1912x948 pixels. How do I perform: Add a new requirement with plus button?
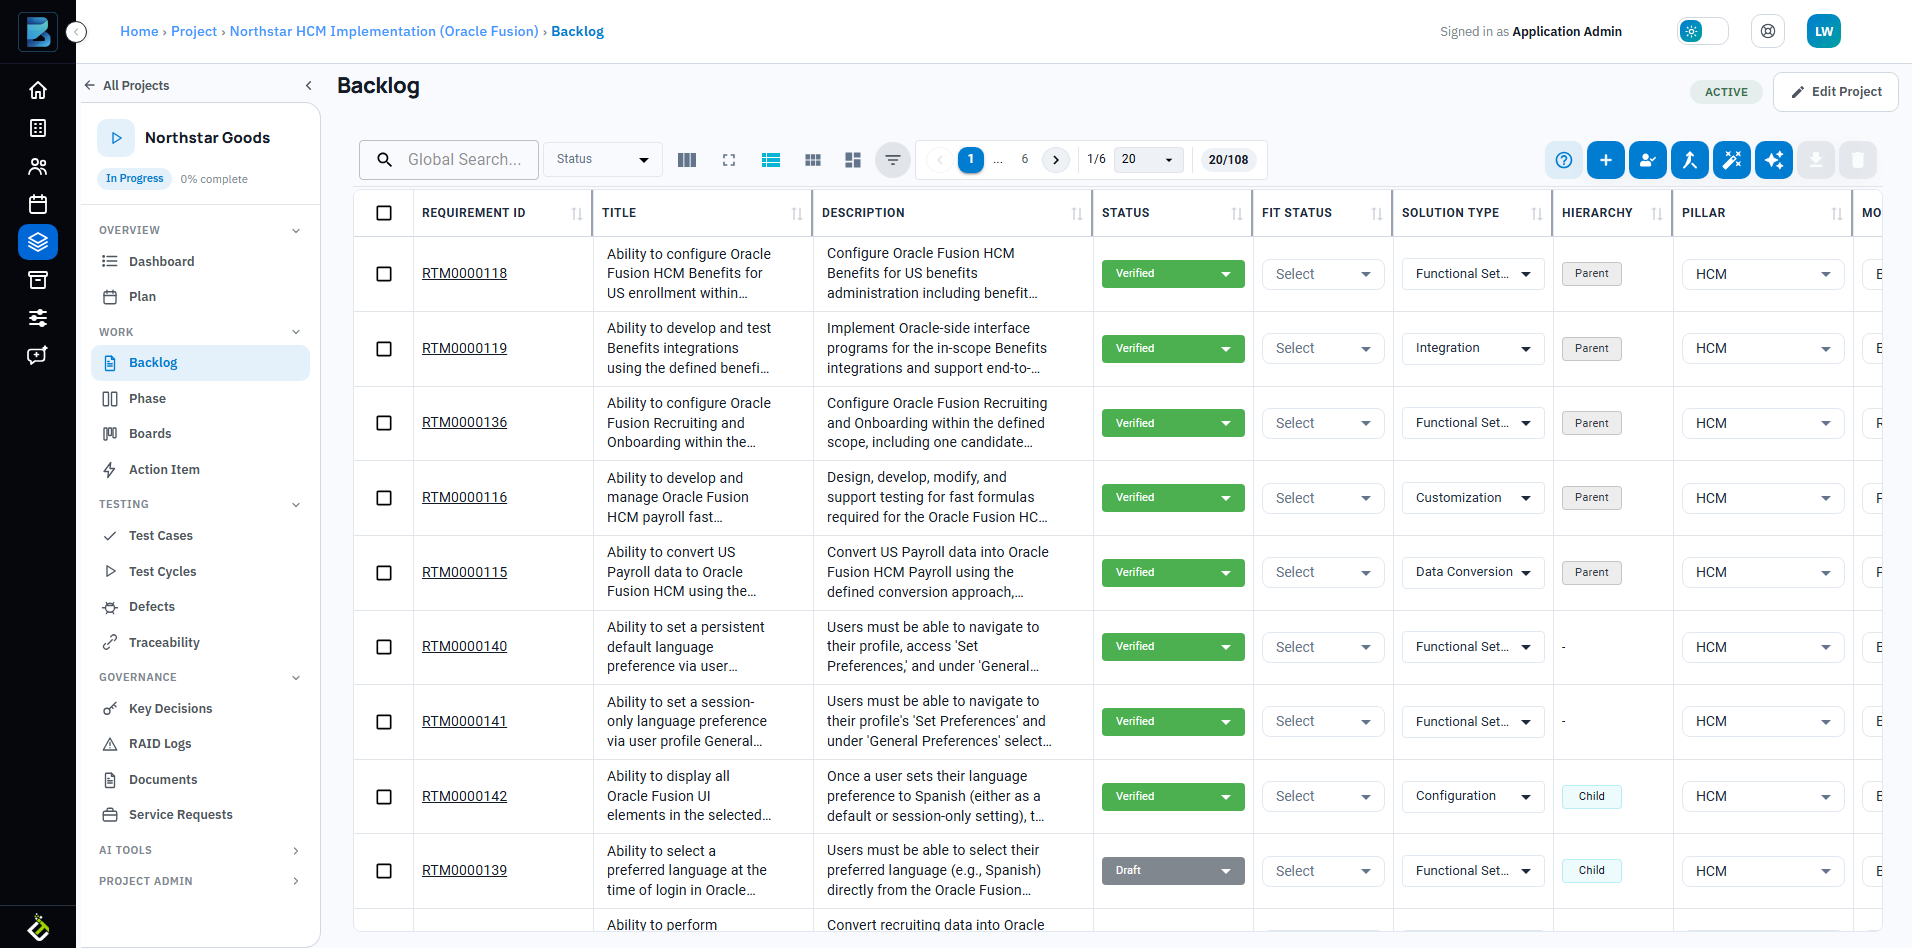pyautogui.click(x=1606, y=160)
